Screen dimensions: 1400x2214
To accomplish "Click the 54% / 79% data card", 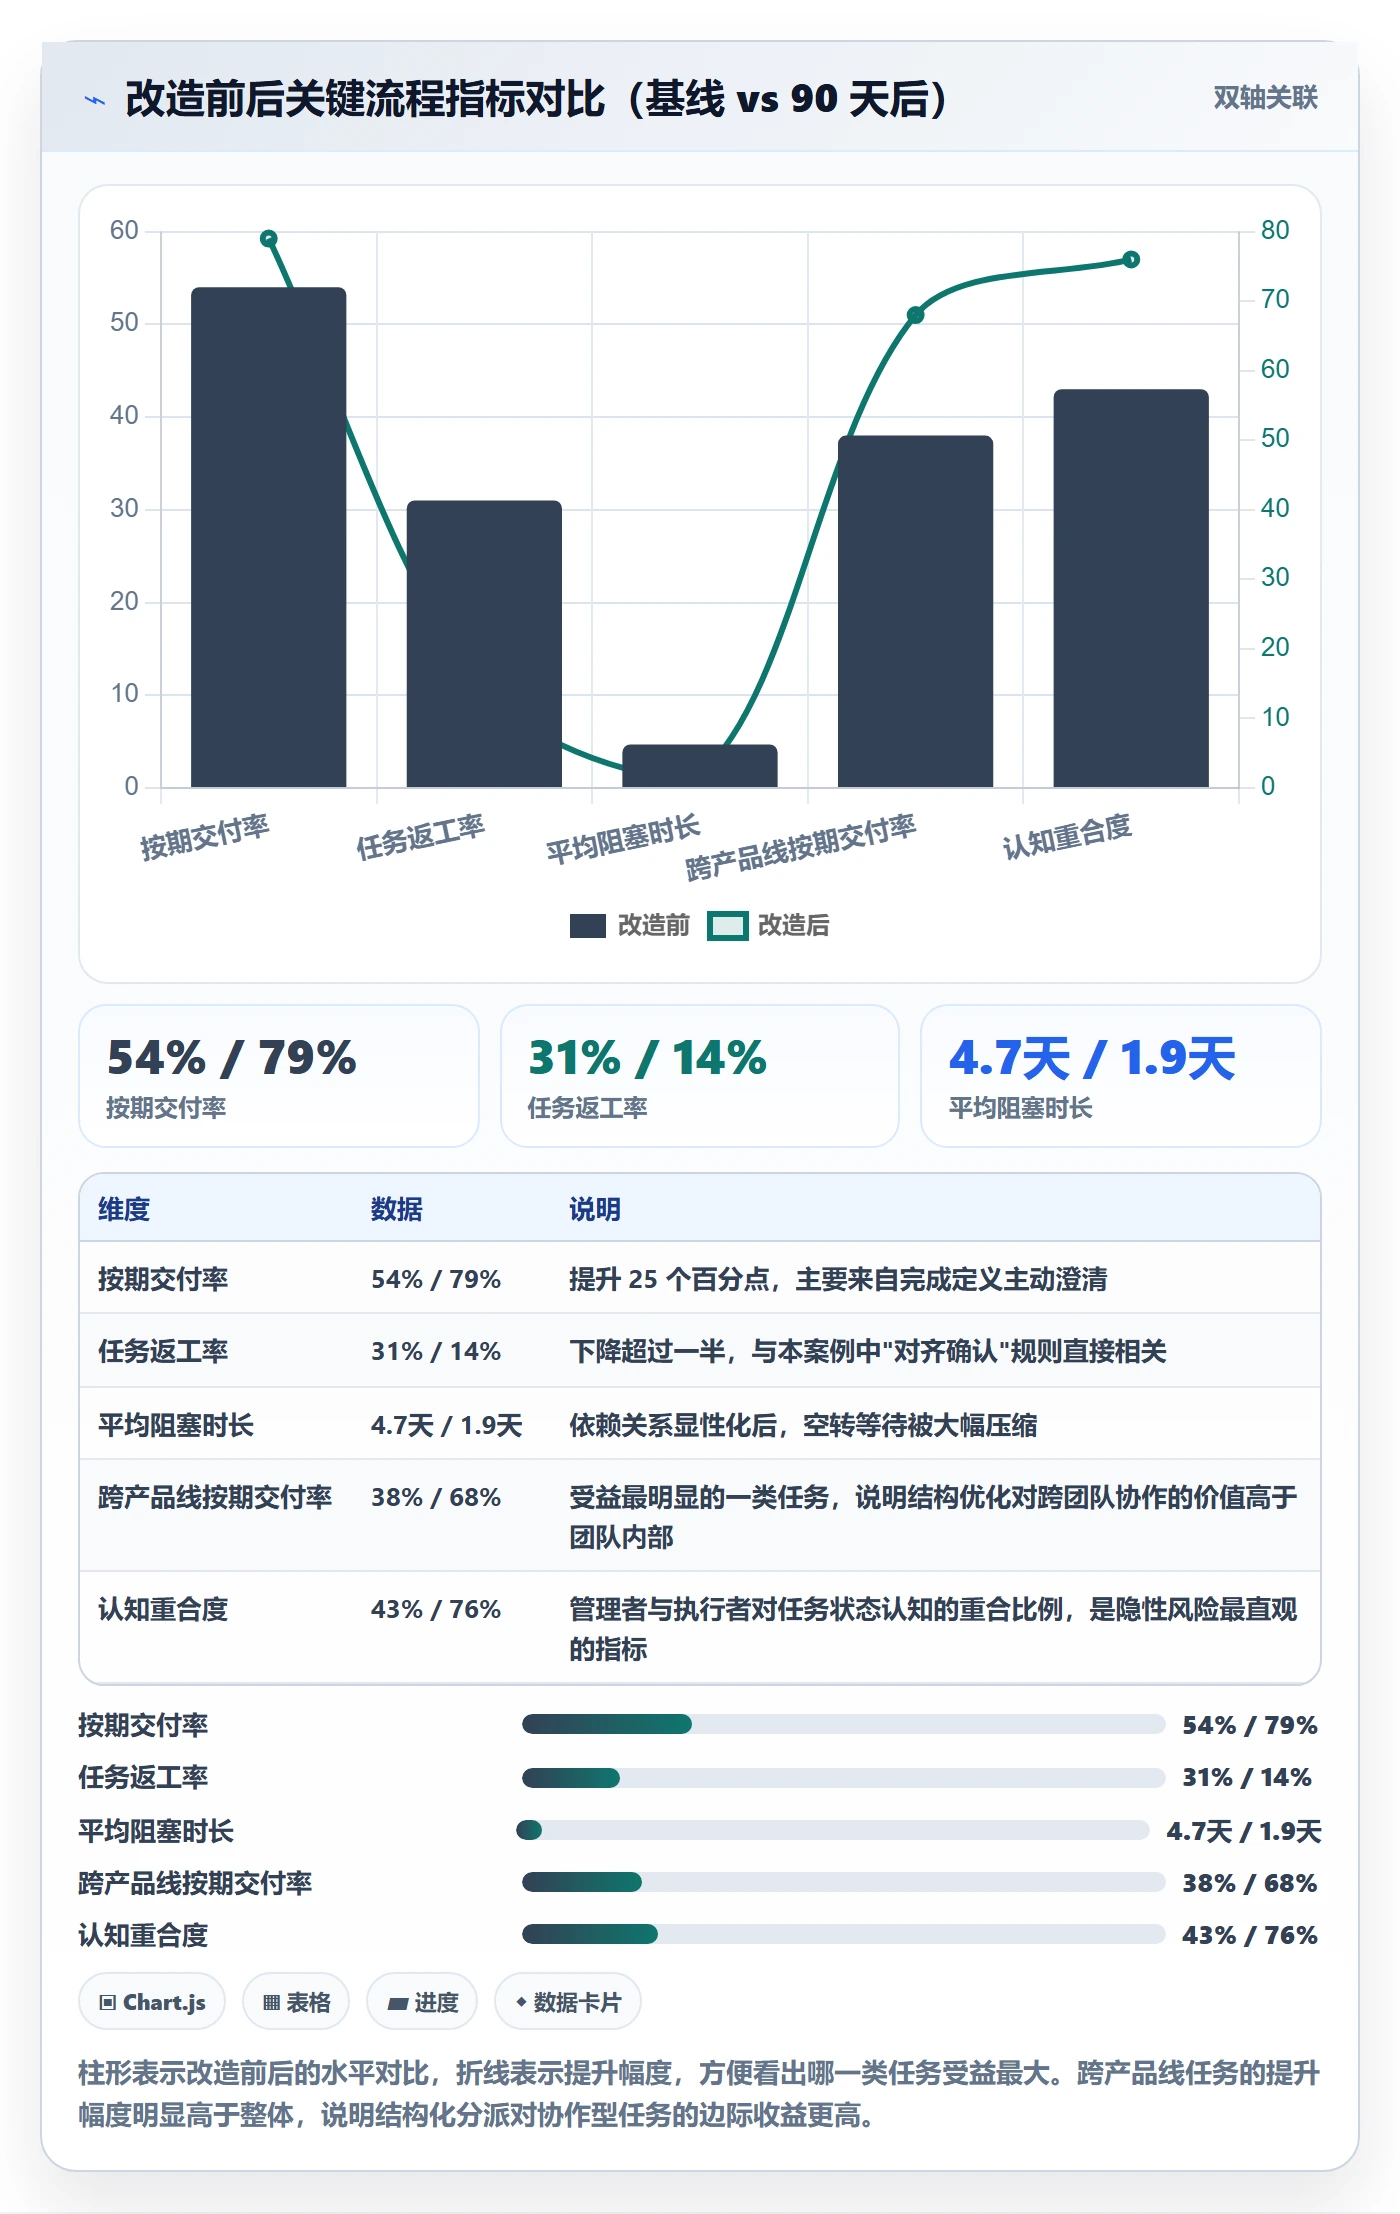I will [279, 1076].
